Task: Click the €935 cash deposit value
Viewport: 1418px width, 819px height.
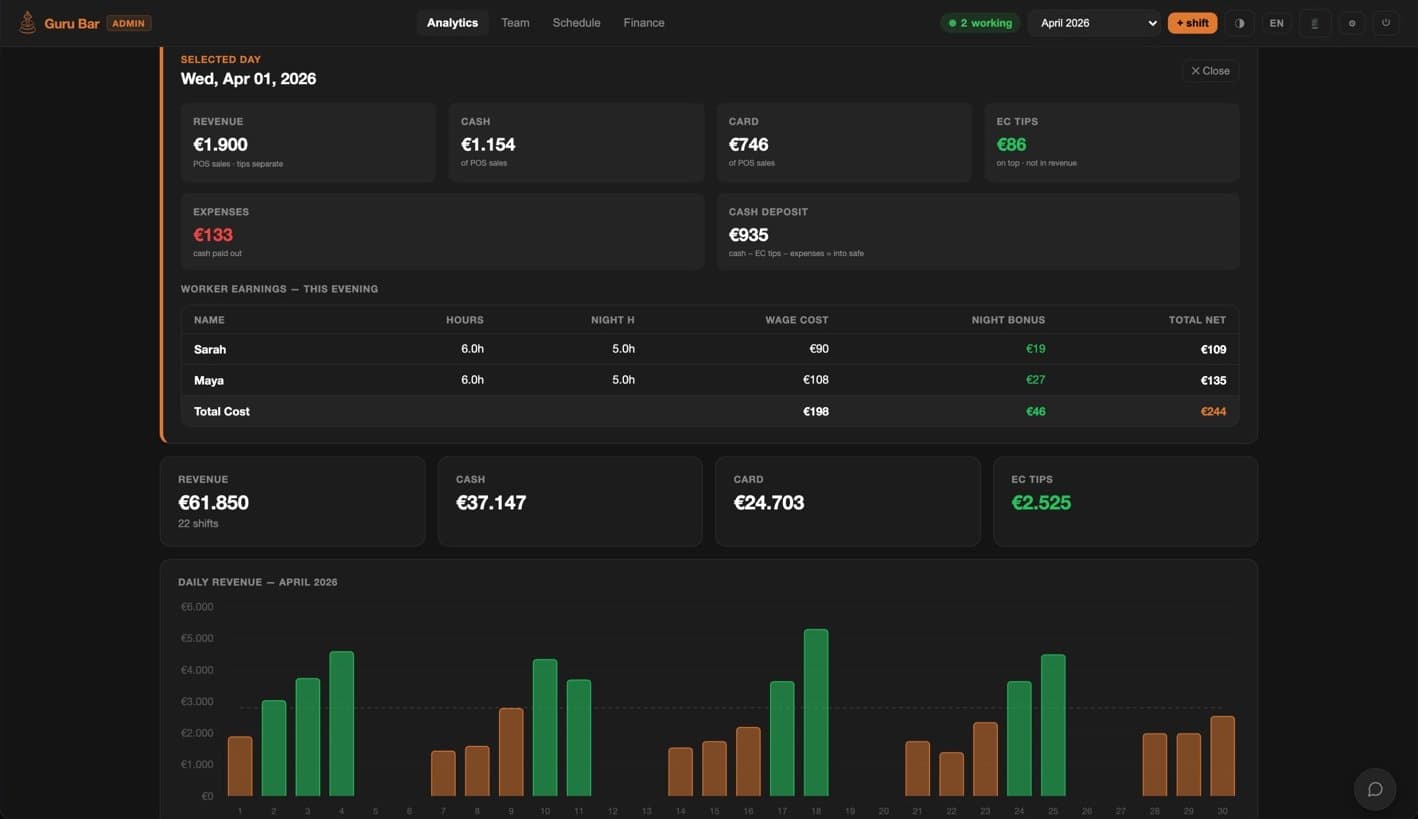Action: 749,235
